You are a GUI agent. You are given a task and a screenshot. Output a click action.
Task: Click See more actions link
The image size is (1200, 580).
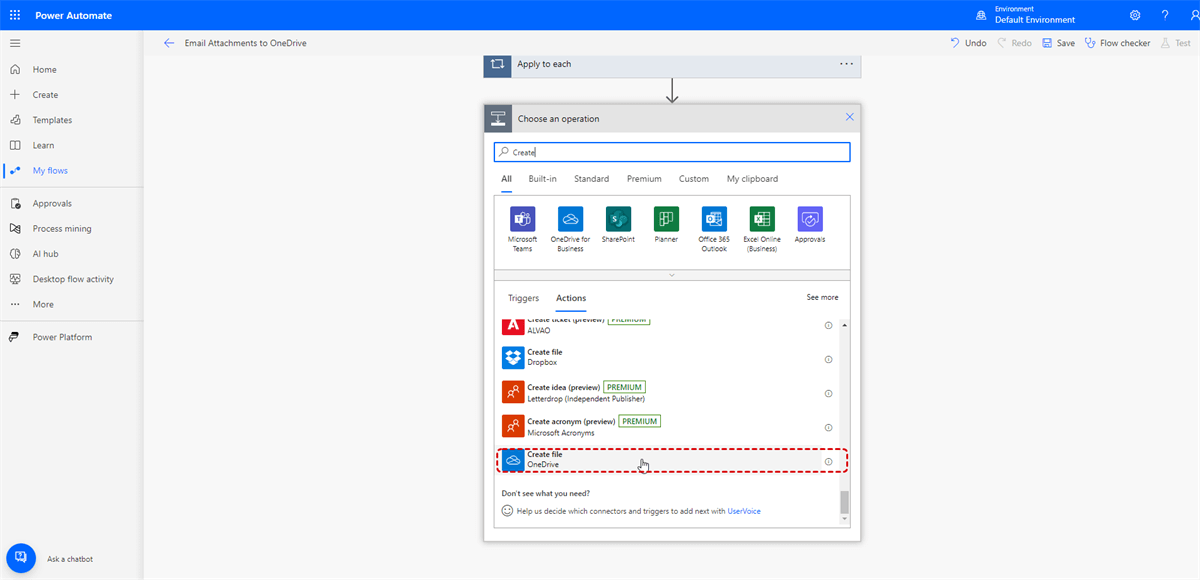click(823, 297)
